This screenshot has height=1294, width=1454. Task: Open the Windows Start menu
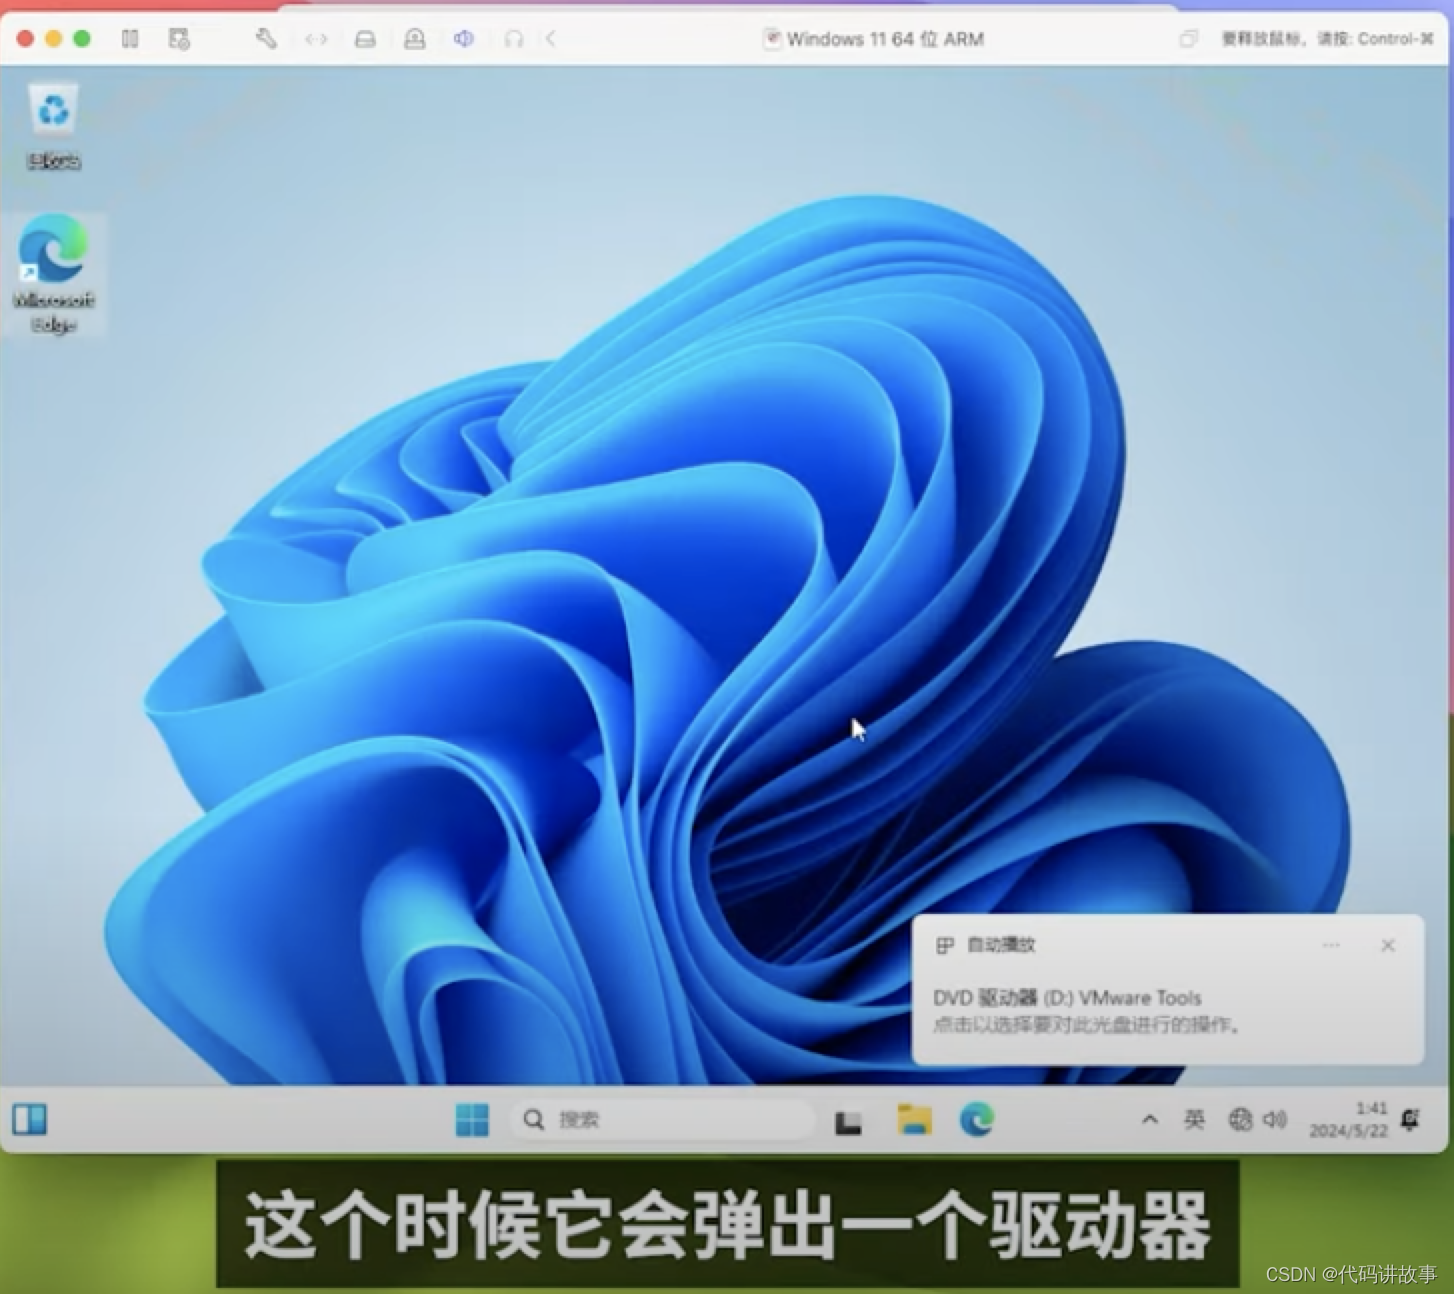click(472, 1119)
